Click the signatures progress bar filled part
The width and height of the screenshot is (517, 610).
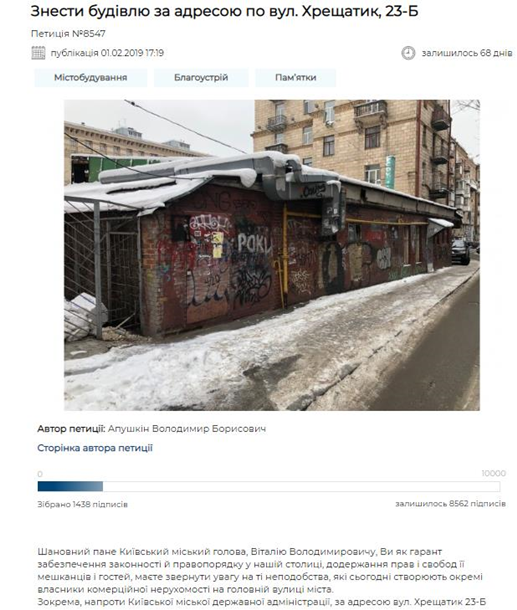(x=70, y=486)
